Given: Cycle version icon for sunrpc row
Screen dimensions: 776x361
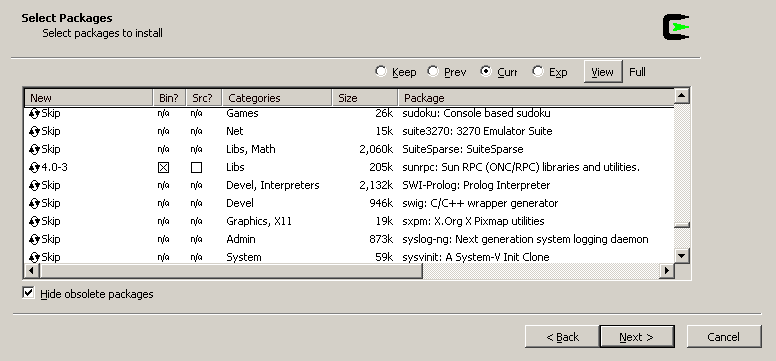Looking at the screenshot, I should [x=34, y=168].
